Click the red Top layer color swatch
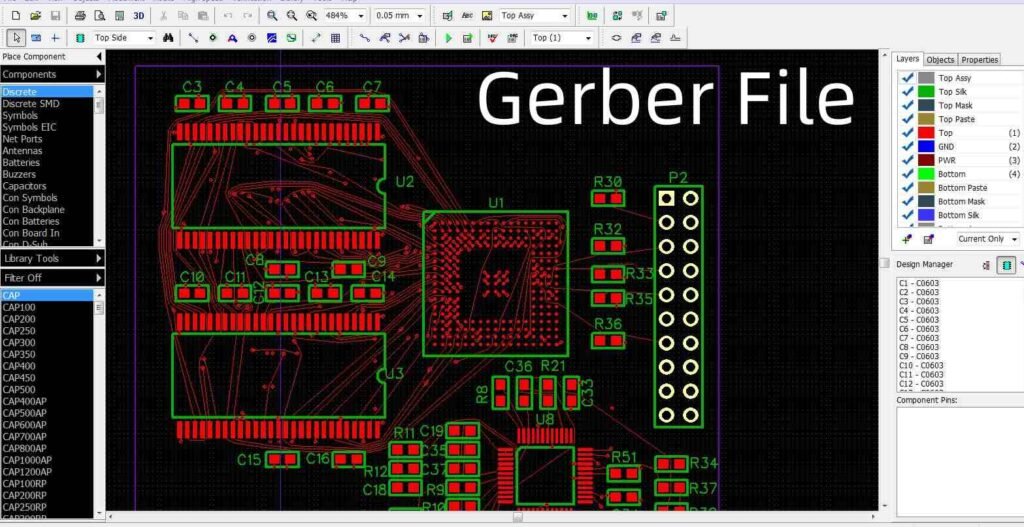Image resolution: width=1024 pixels, height=527 pixels. click(x=926, y=133)
